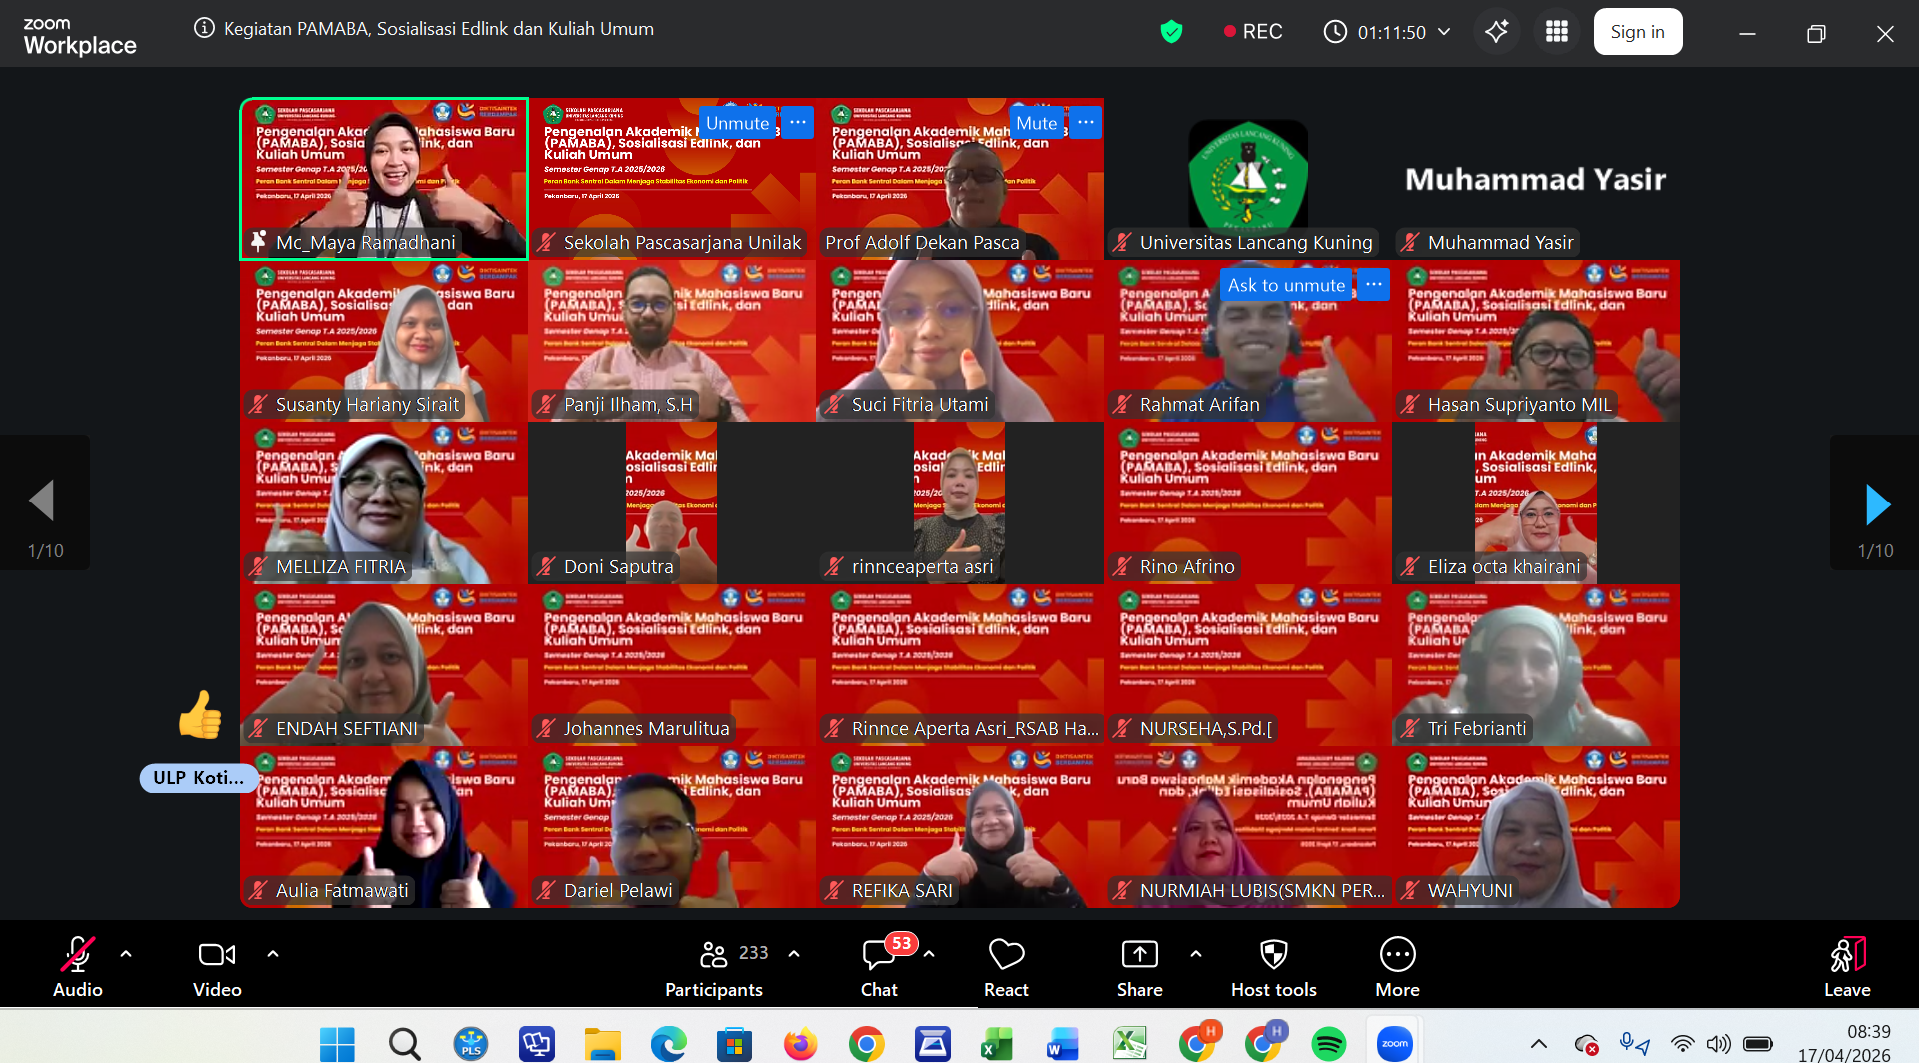Expand participants options caret
This screenshot has height=1063, width=1919.
794,954
